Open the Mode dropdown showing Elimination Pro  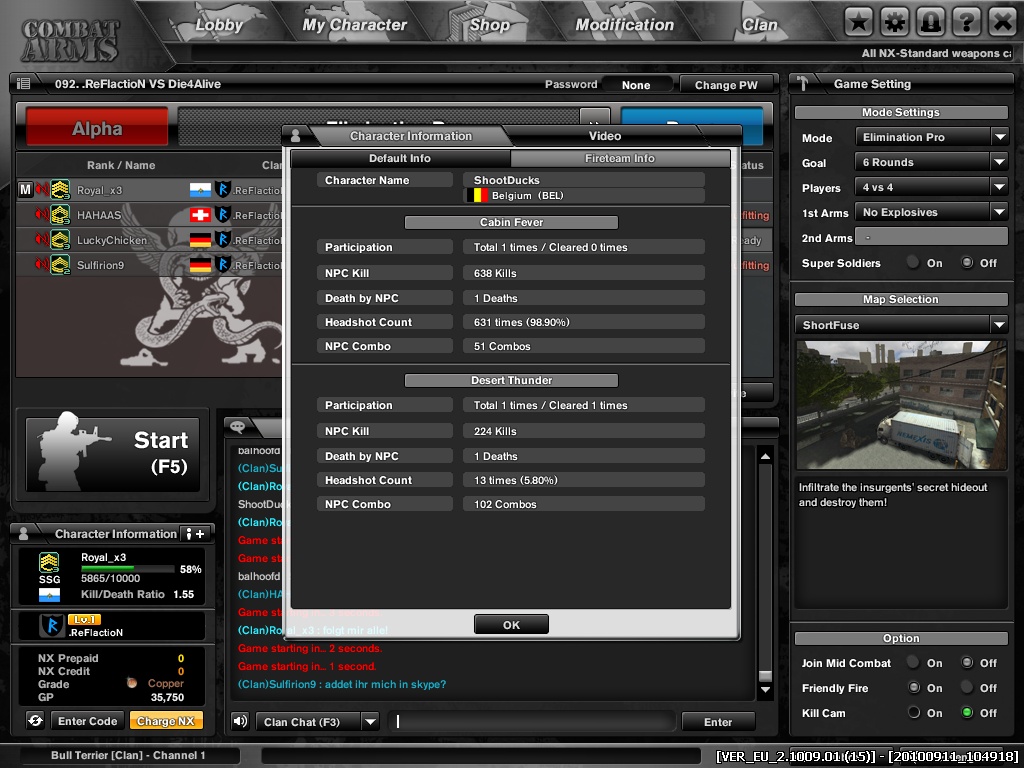pyautogui.click(x=931, y=137)
